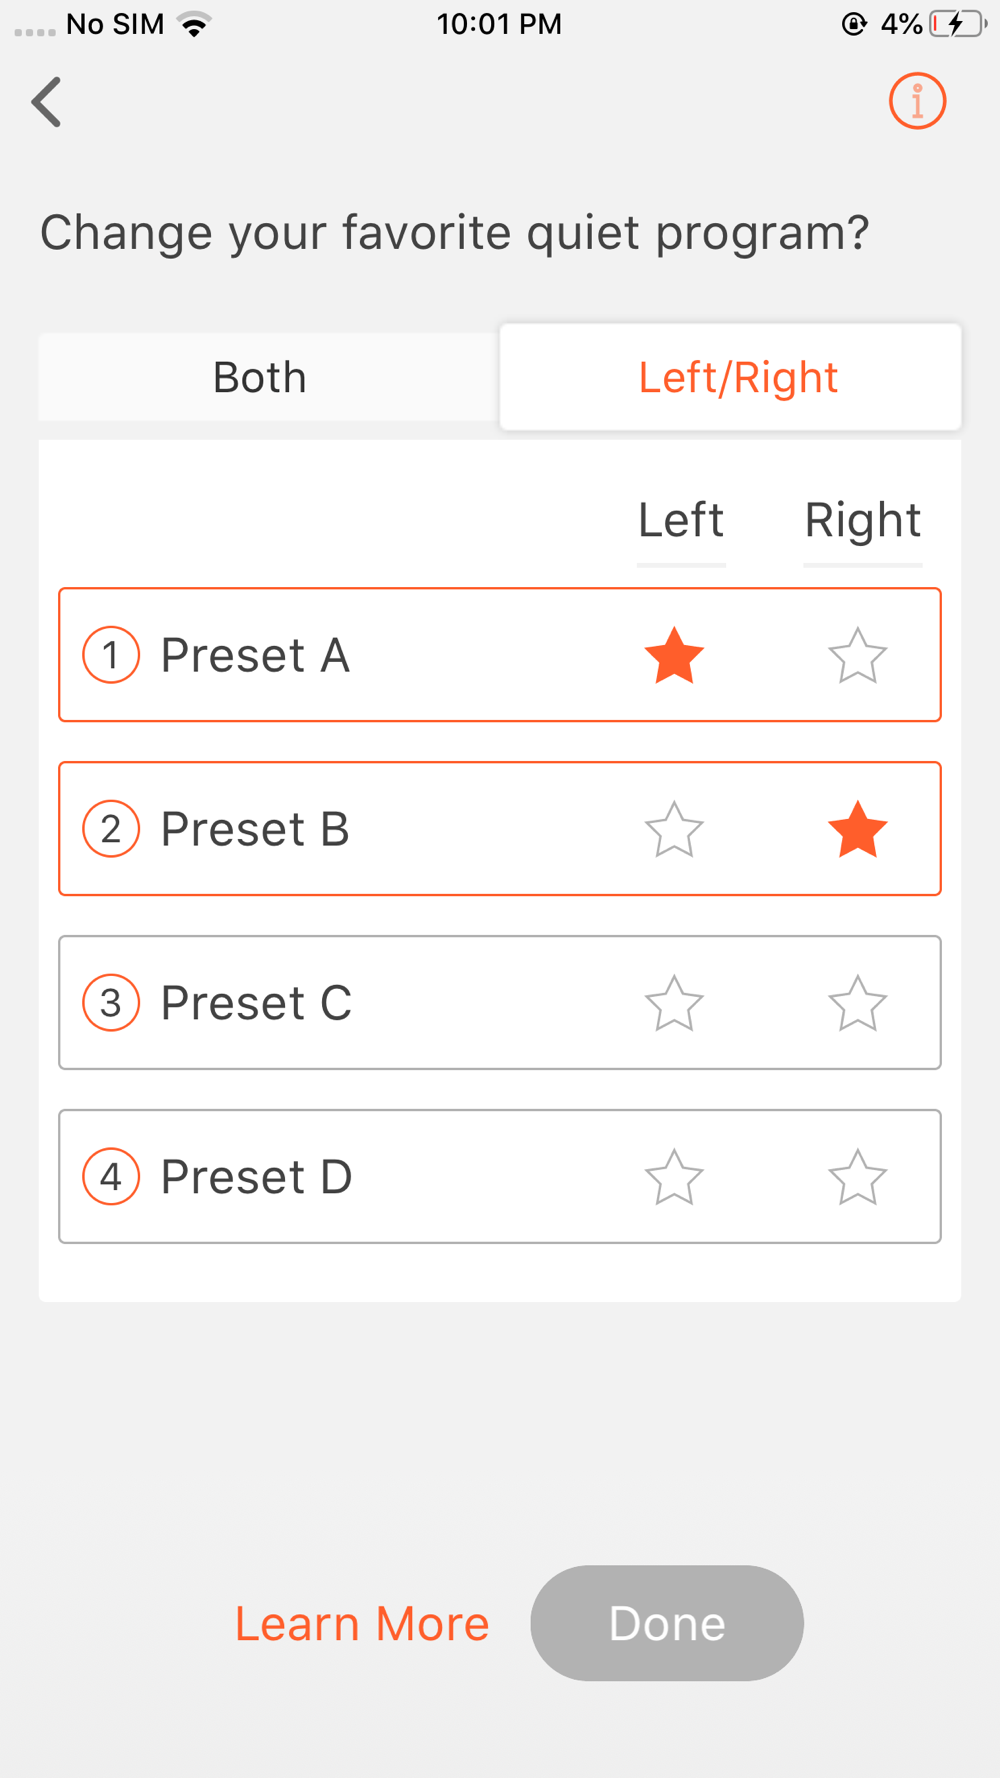Select the Left/Right tab

[737, 378]
